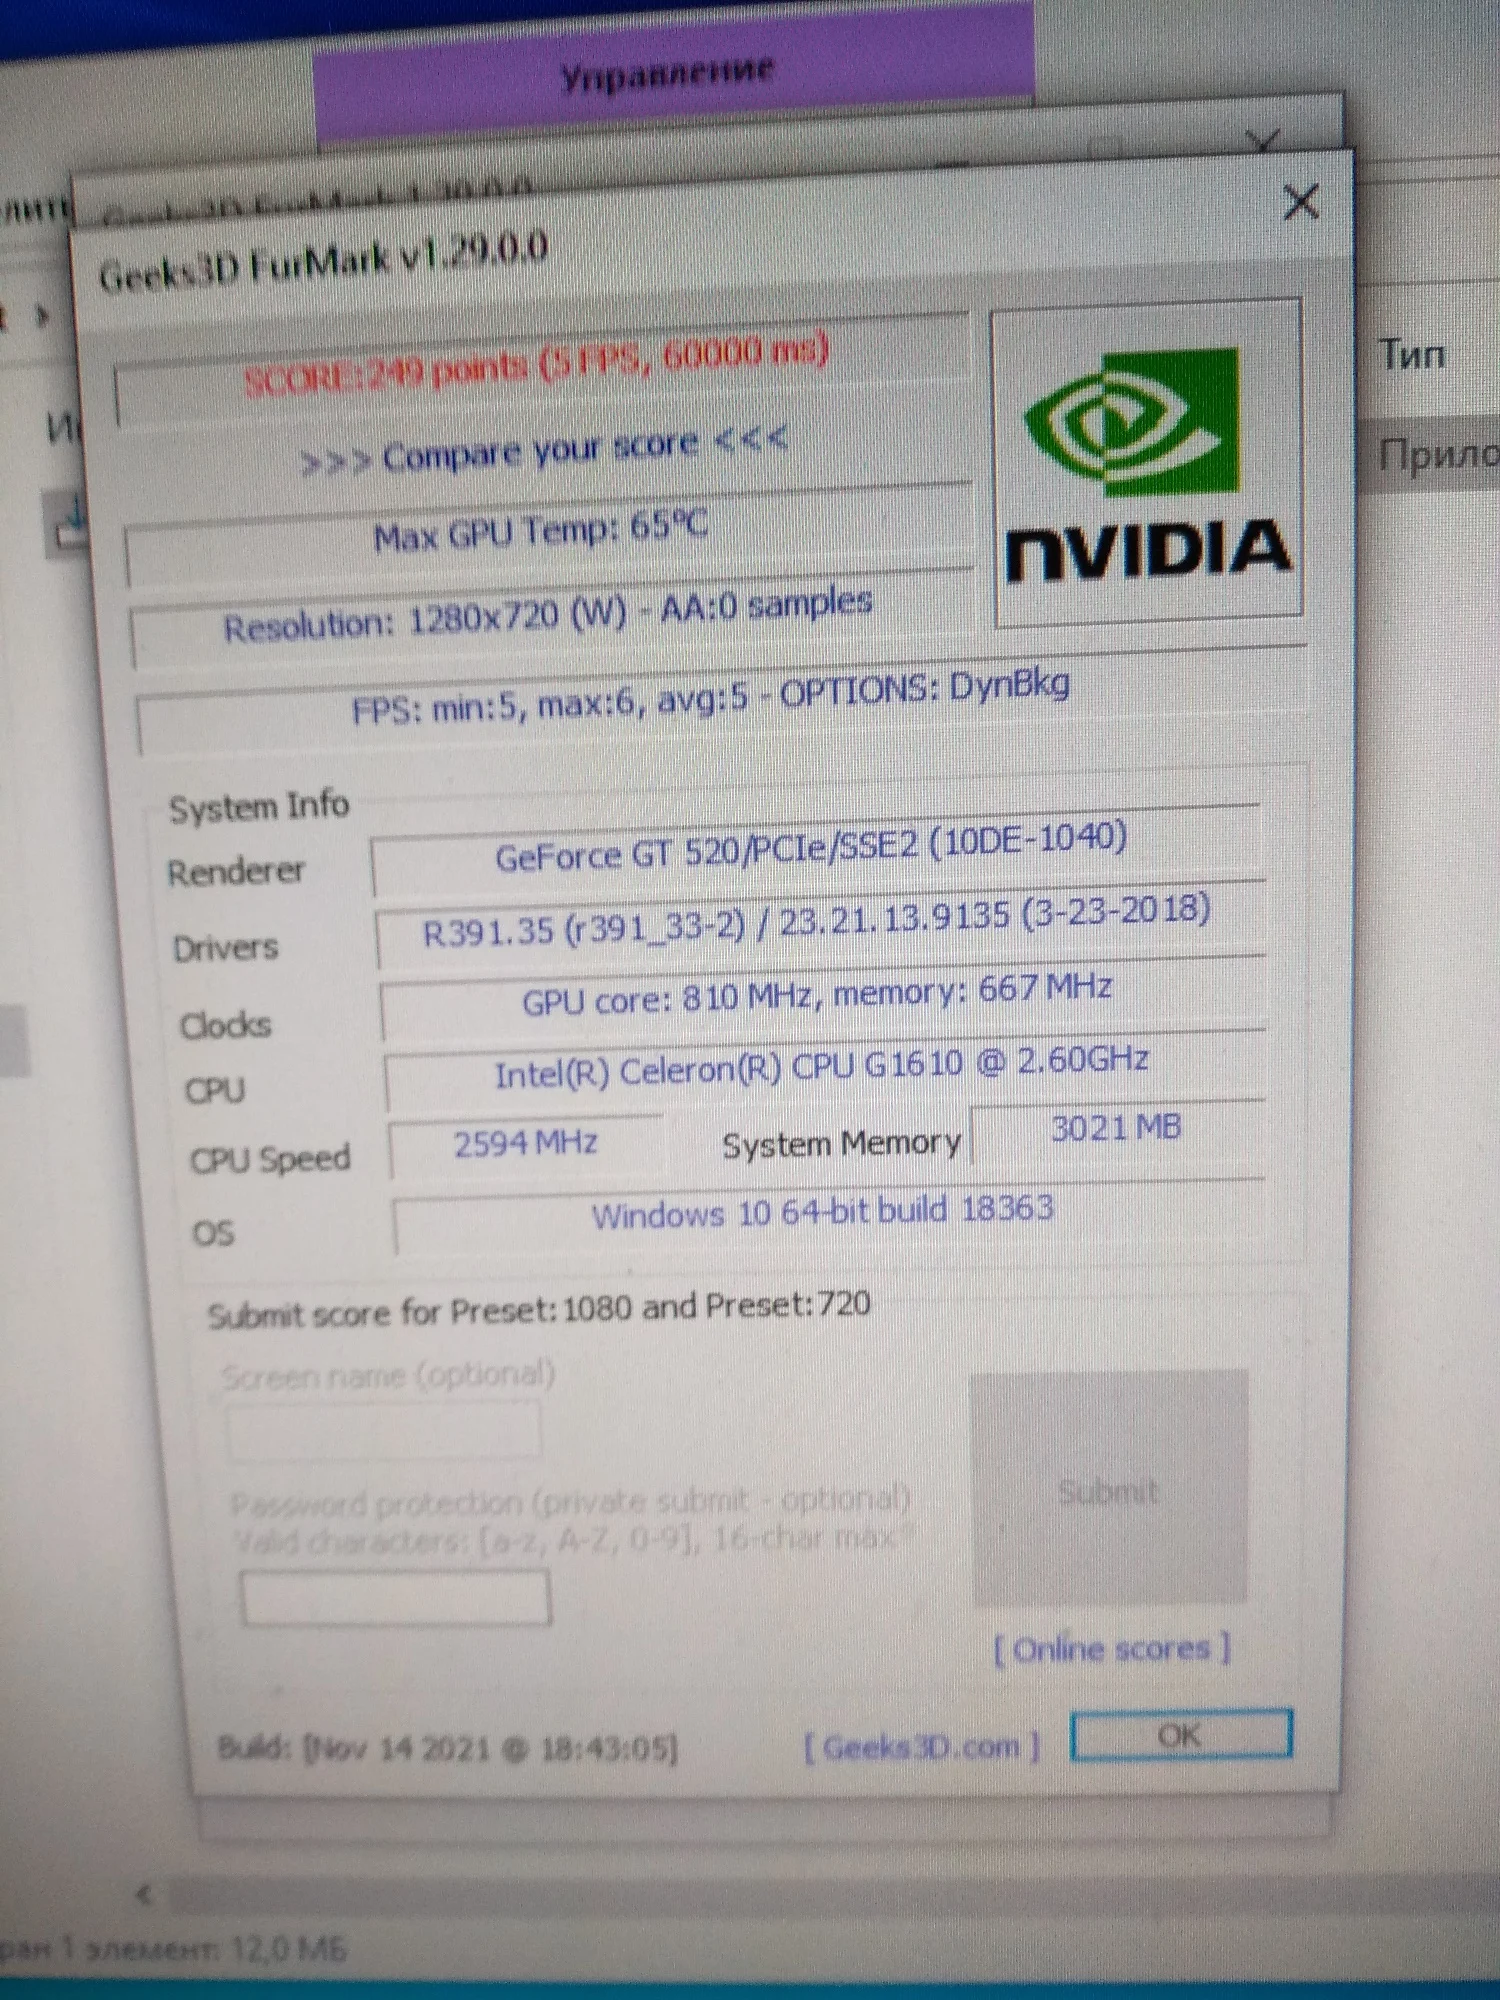
Task: Click the Build: [Nov 14 2021 @ 18:43:05] text
Action: click(x=447, y=1748)
